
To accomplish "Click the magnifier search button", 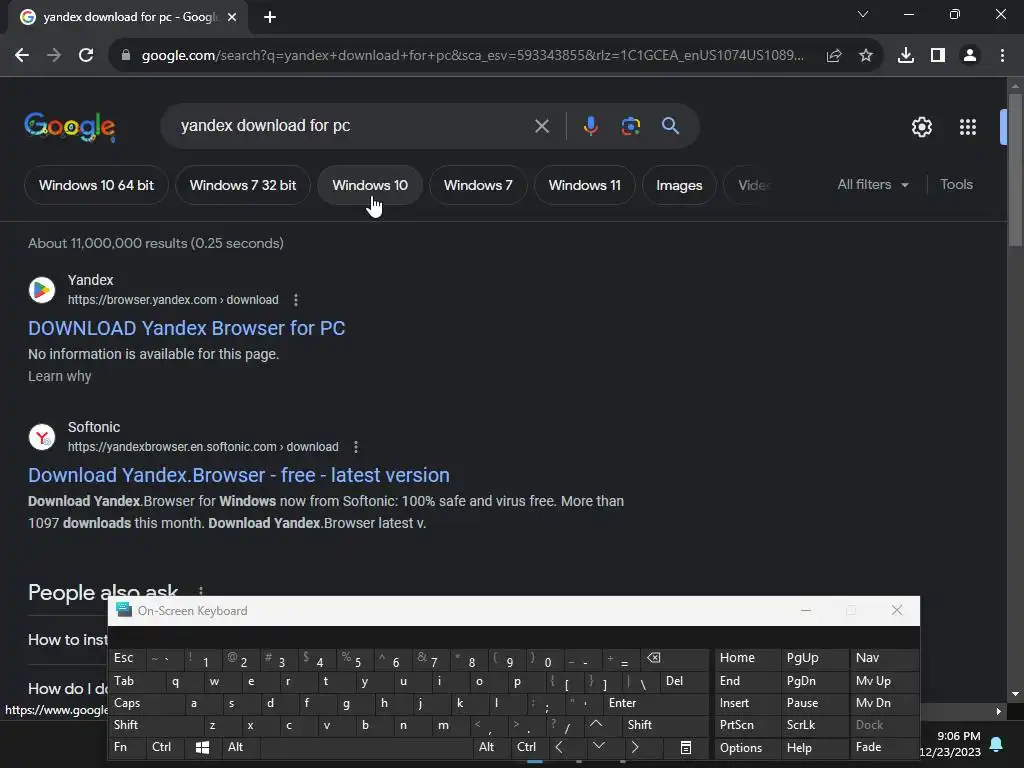I will click(671, 126).
